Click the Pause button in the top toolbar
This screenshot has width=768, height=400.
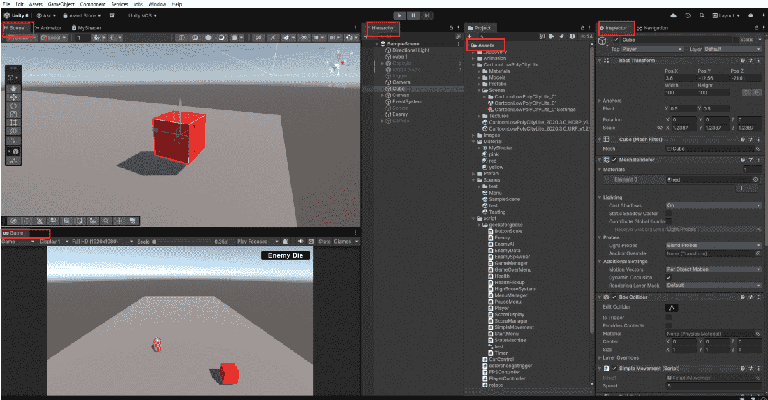pyautogui.click(x=413, y=16)
